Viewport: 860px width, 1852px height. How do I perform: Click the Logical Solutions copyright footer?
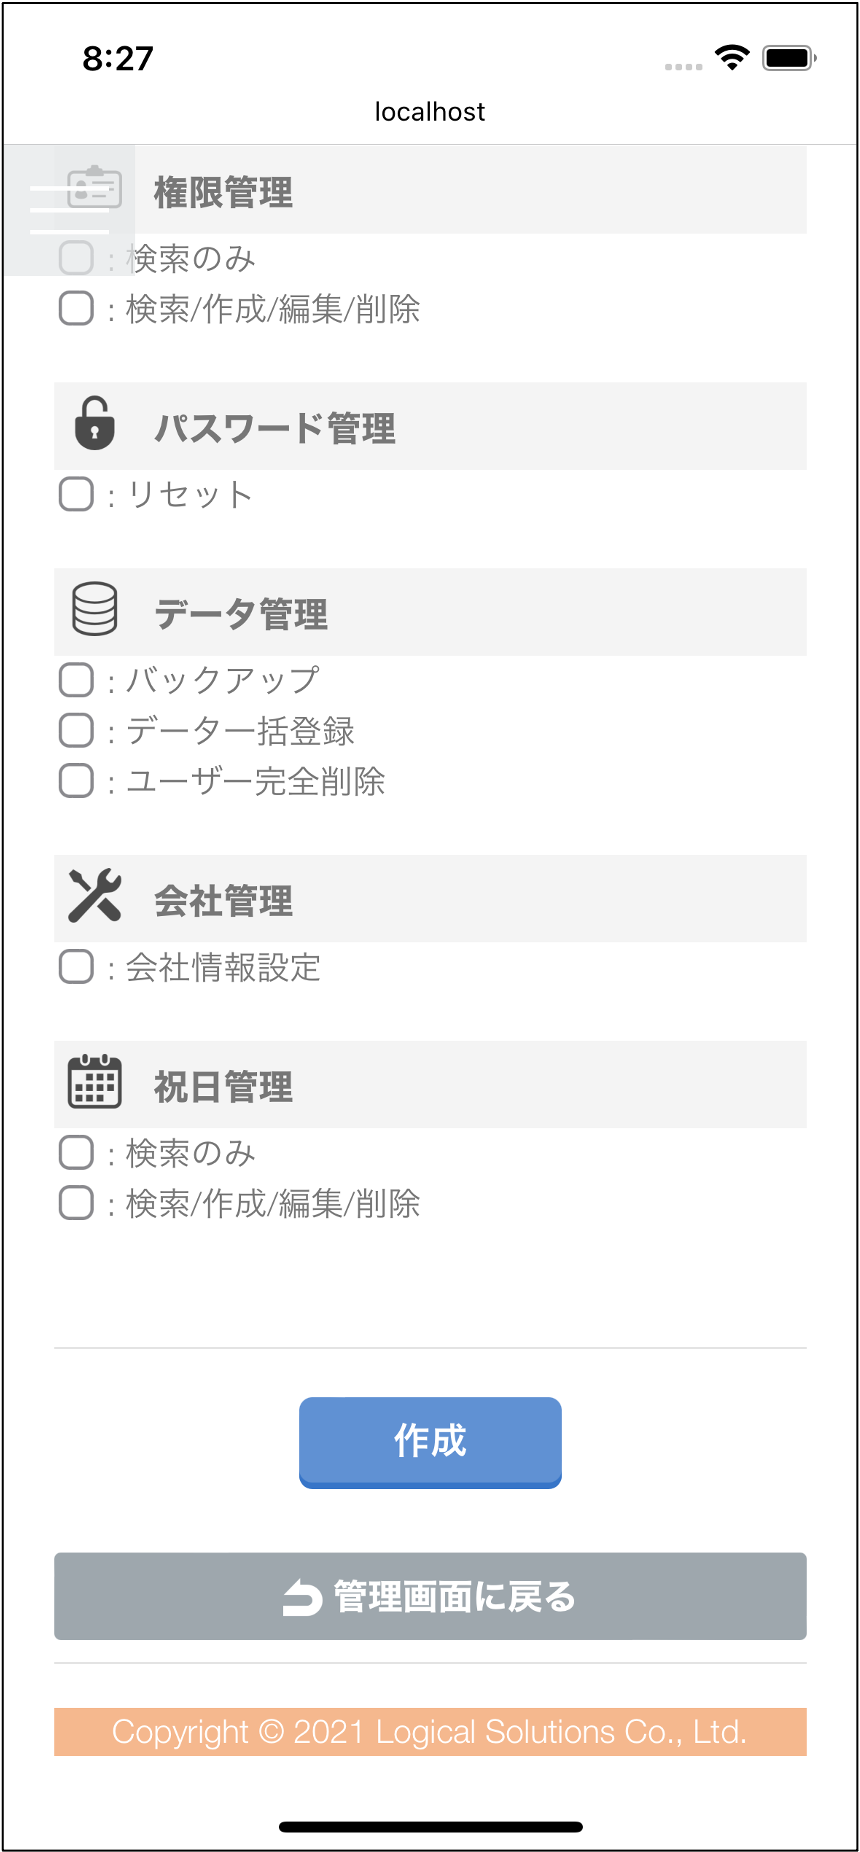(430, 1732)
